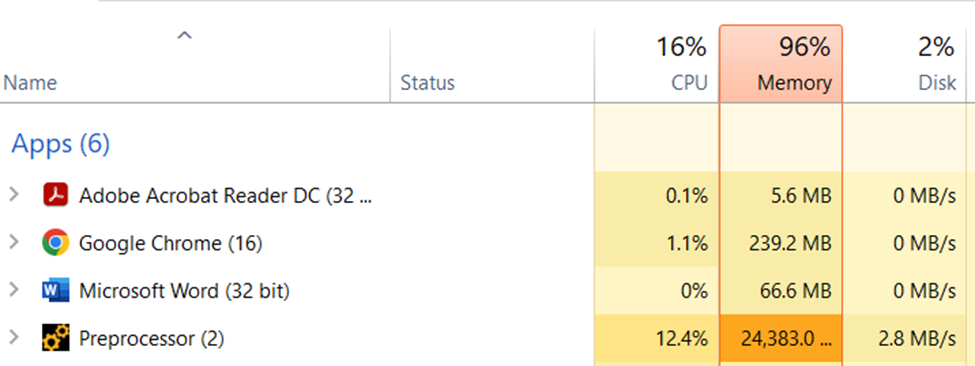Image resolution: width=975 pixels, height=366 pixels.
Task: Click the Preprocessor 24,383.0 memory cell
Action: tap(781, 339)
